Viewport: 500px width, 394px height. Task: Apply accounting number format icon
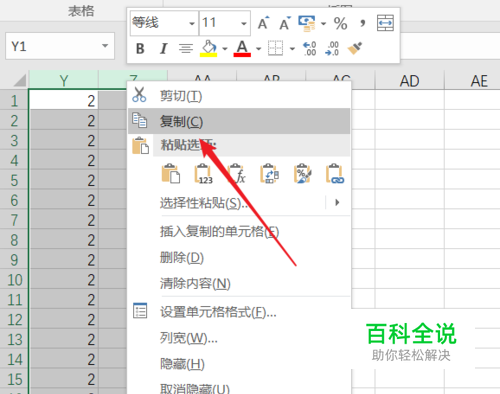(x=307, y=23)
